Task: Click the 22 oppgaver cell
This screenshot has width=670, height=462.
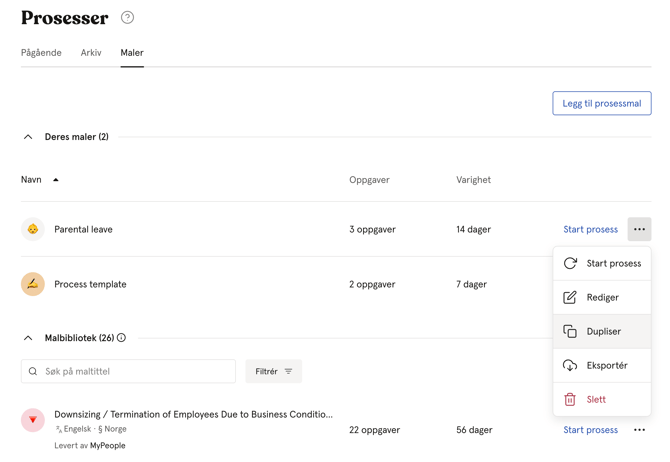Action: pos(374,430)
